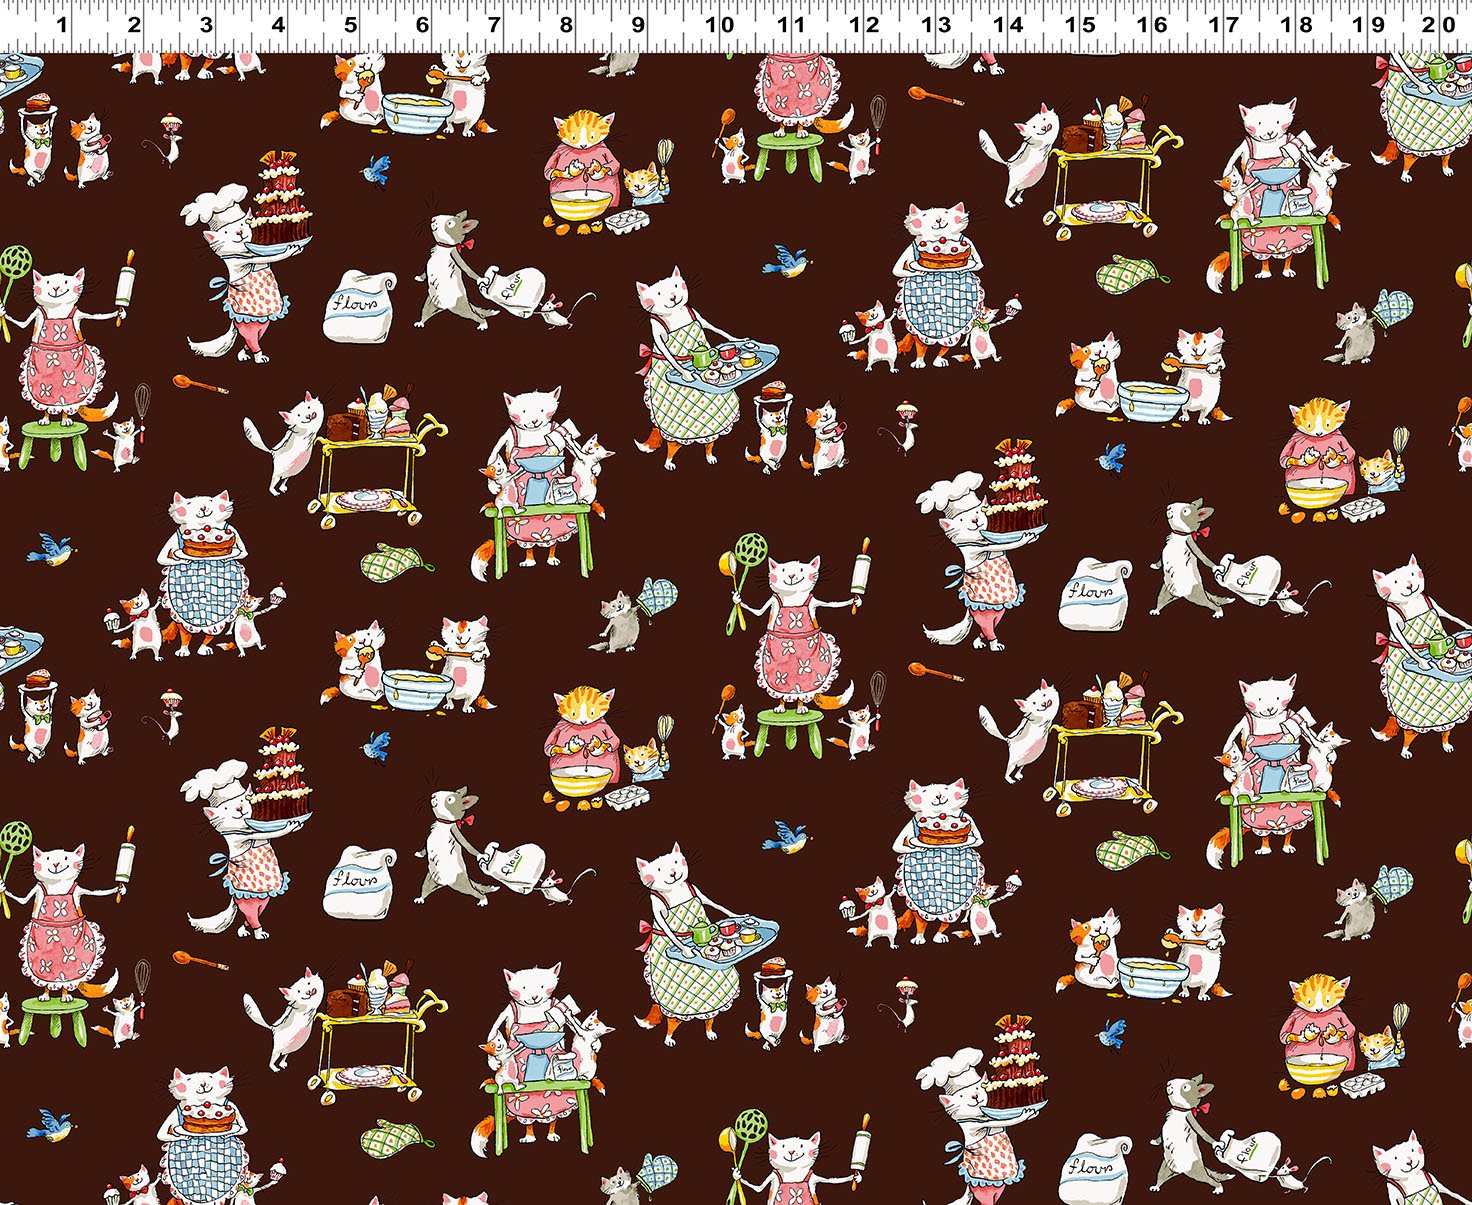The image size is (1472, 1205).
Task: Click the number 15 on the ruler
Action: [x=1080, y=24]
